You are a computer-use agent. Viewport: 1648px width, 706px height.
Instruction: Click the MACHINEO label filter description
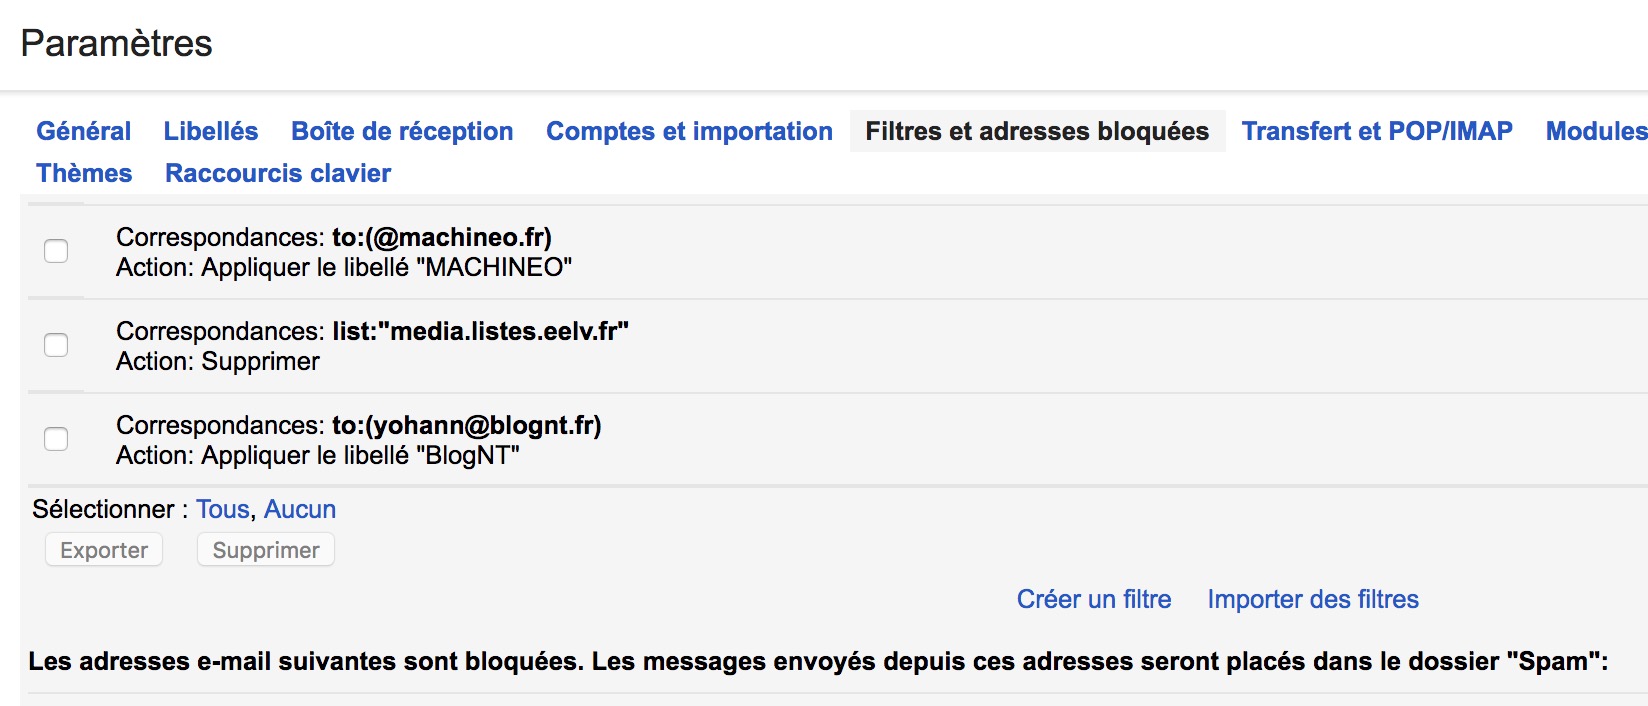click(x=344, y=267)
